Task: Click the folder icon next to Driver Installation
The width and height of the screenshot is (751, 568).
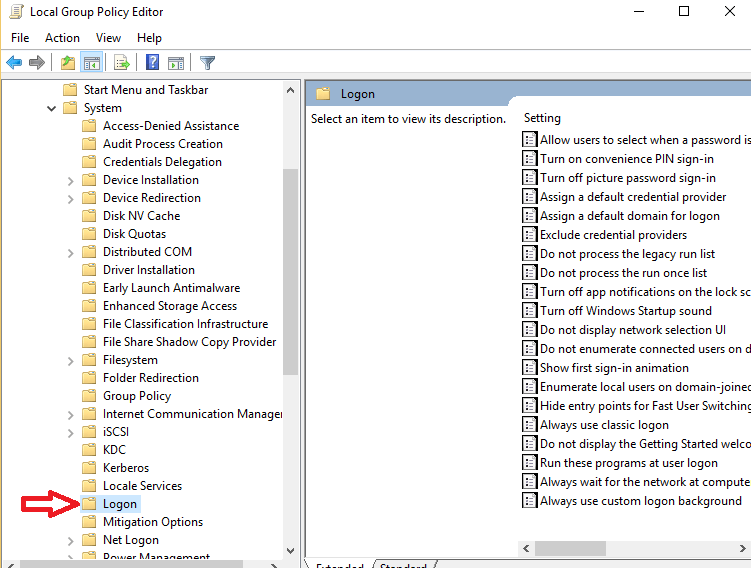Action: (x=89, y=270)
